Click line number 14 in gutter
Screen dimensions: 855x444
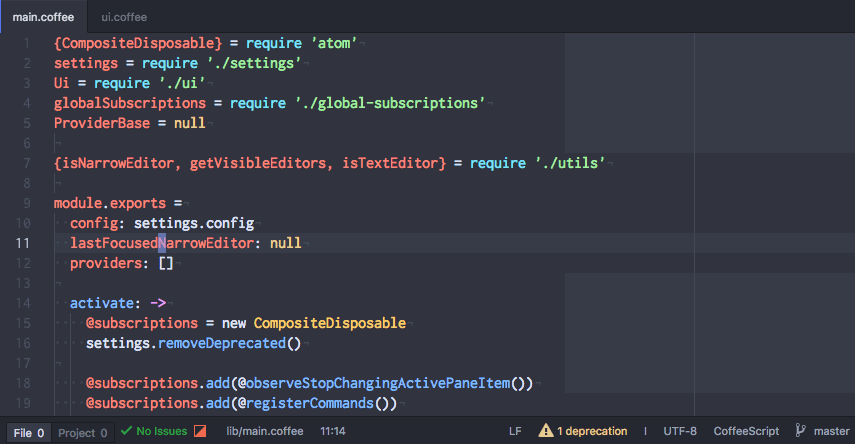coord(23,303)
